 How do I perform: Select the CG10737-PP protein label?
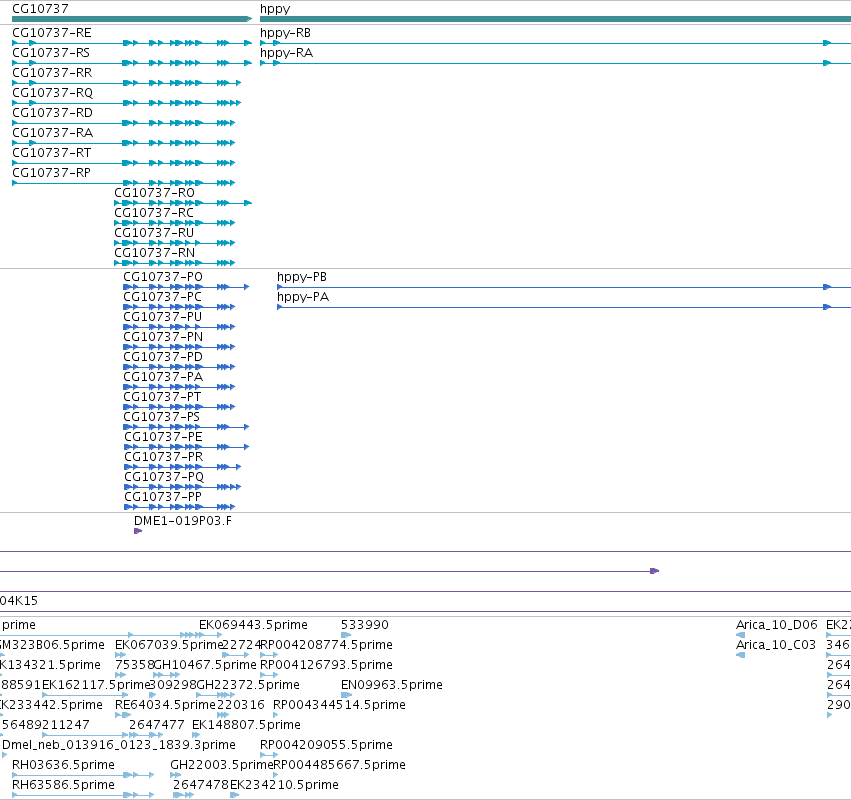163,497
